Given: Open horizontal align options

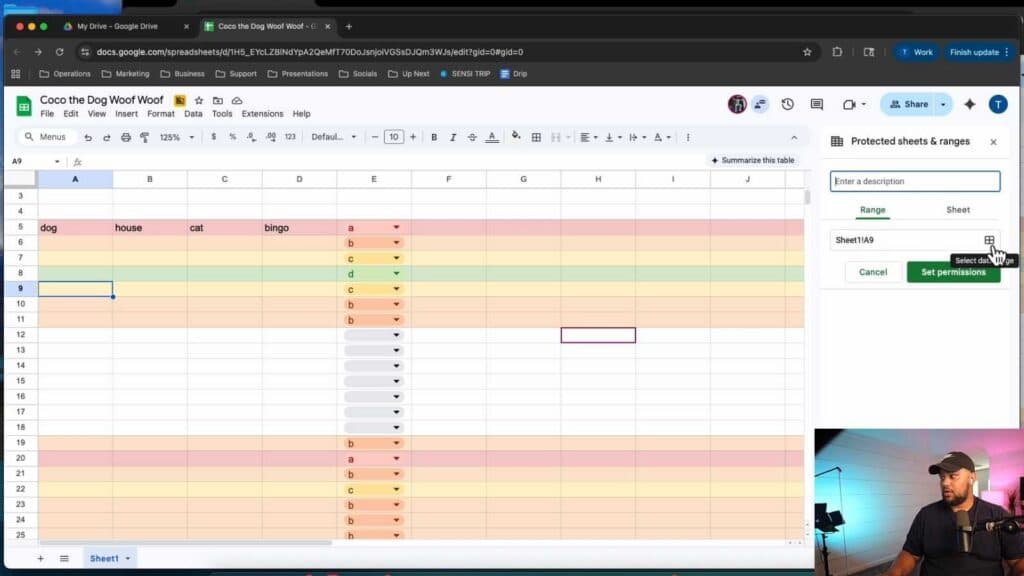Looking at the screenshot, I should point(588,137).
